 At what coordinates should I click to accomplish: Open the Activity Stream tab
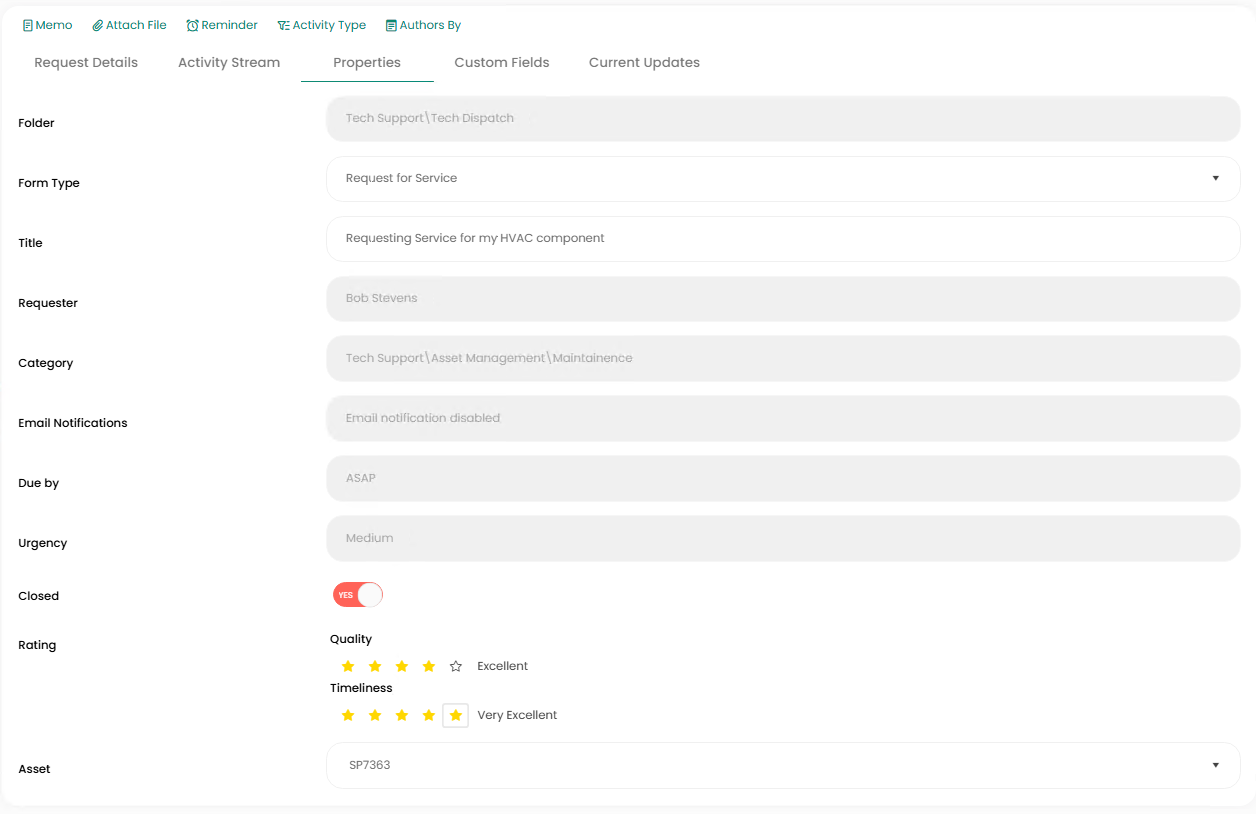(x=229, y=62)
